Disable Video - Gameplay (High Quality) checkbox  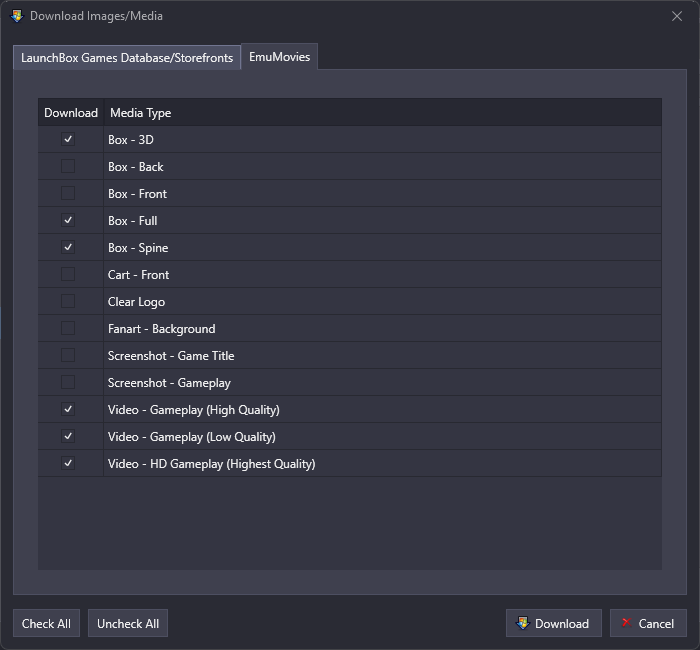point(68,409)
